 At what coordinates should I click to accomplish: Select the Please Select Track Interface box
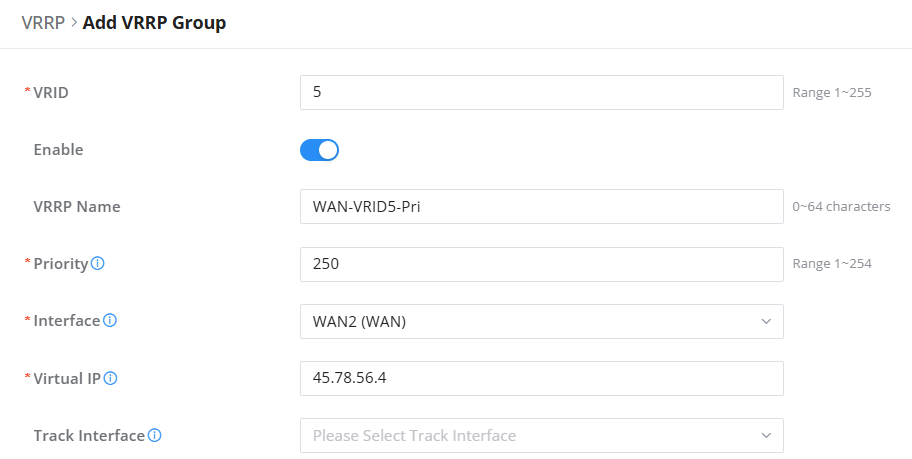pos(542,435)
